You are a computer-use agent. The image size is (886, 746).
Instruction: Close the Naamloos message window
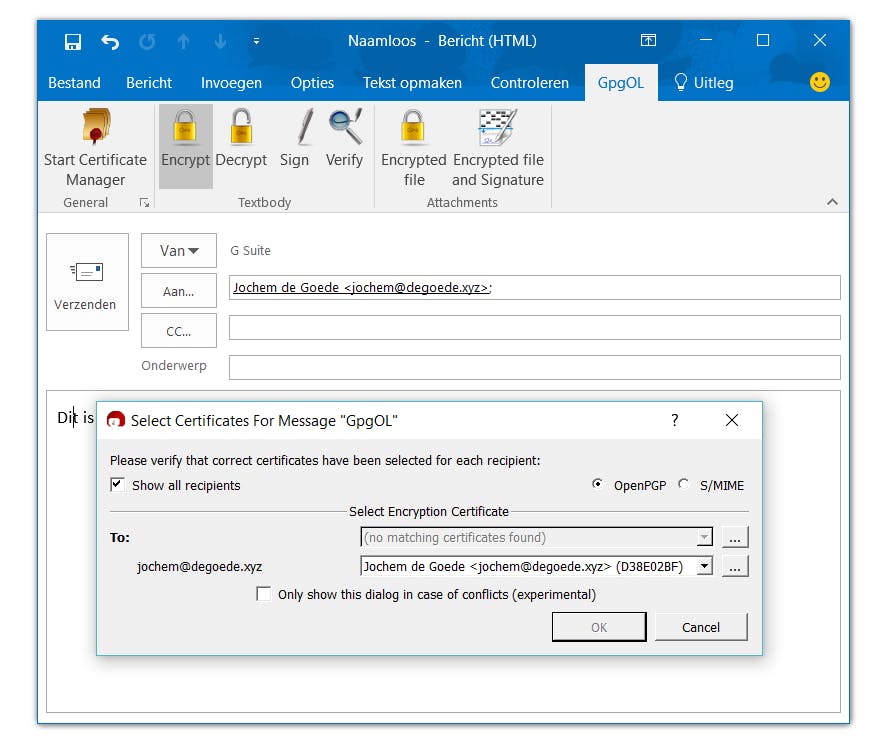coord(820,40)
